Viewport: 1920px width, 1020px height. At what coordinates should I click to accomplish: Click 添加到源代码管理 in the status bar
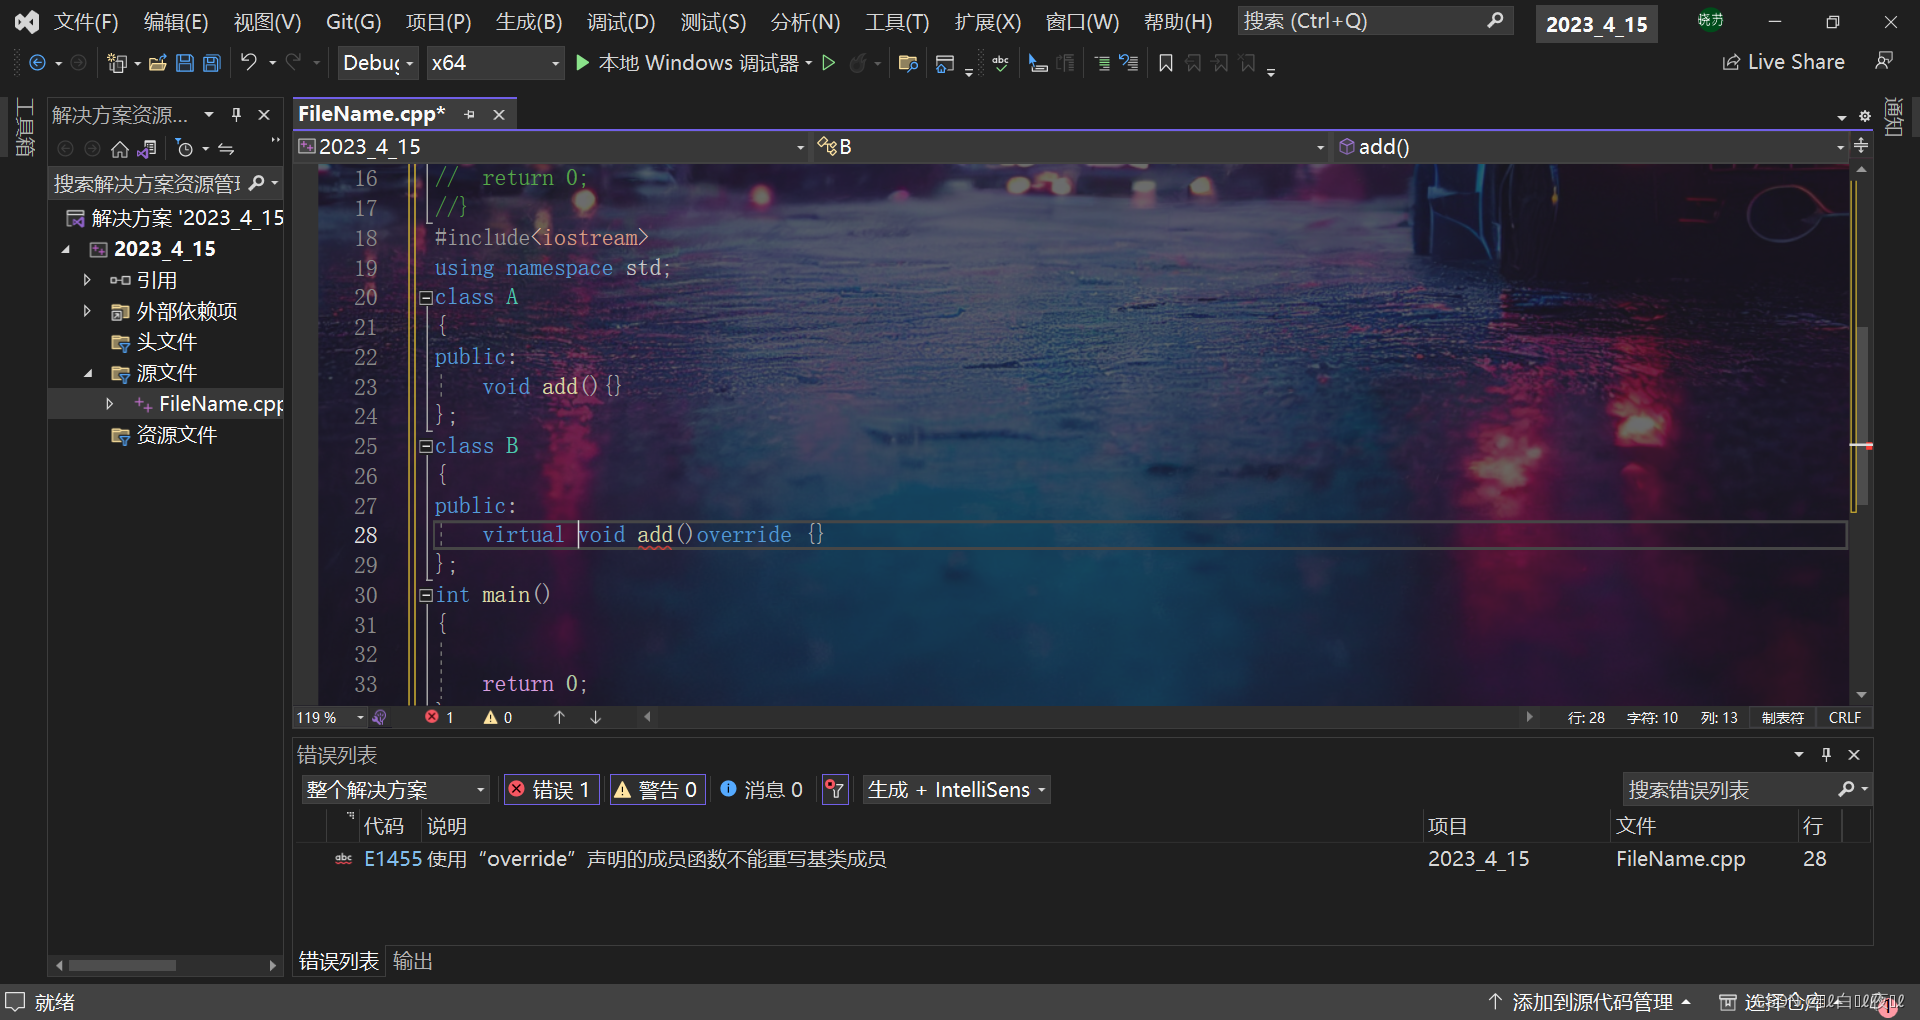point(1590,1002)
